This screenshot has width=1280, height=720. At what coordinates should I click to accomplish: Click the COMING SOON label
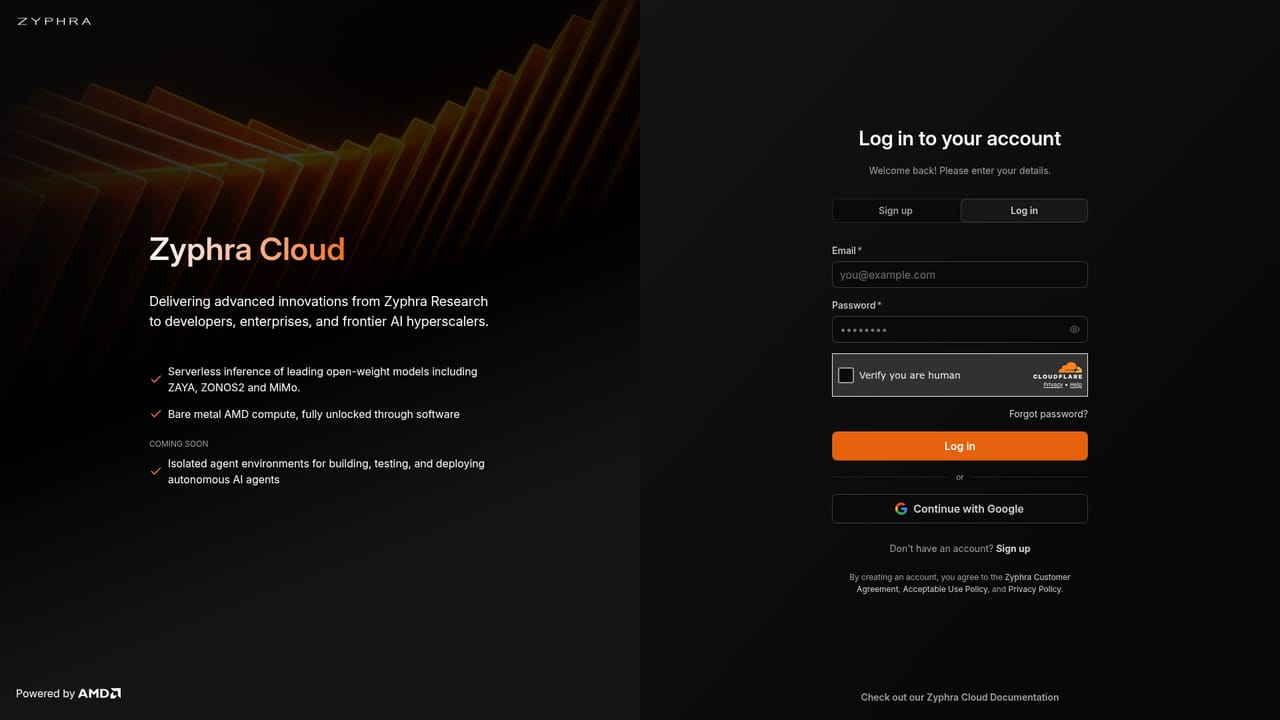[x=179, y=444]
